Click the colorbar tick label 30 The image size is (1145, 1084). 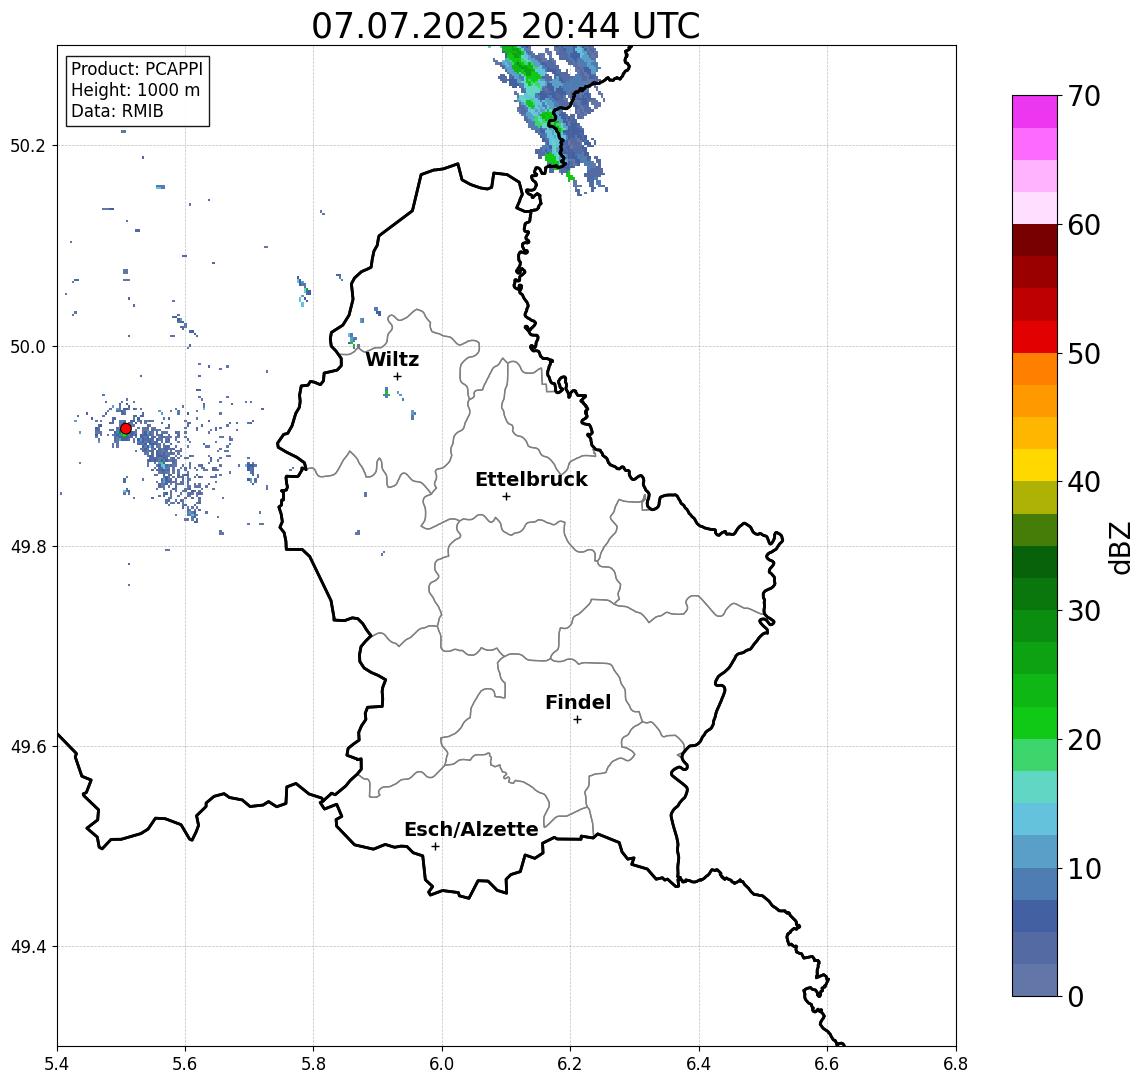(1084, 611)
